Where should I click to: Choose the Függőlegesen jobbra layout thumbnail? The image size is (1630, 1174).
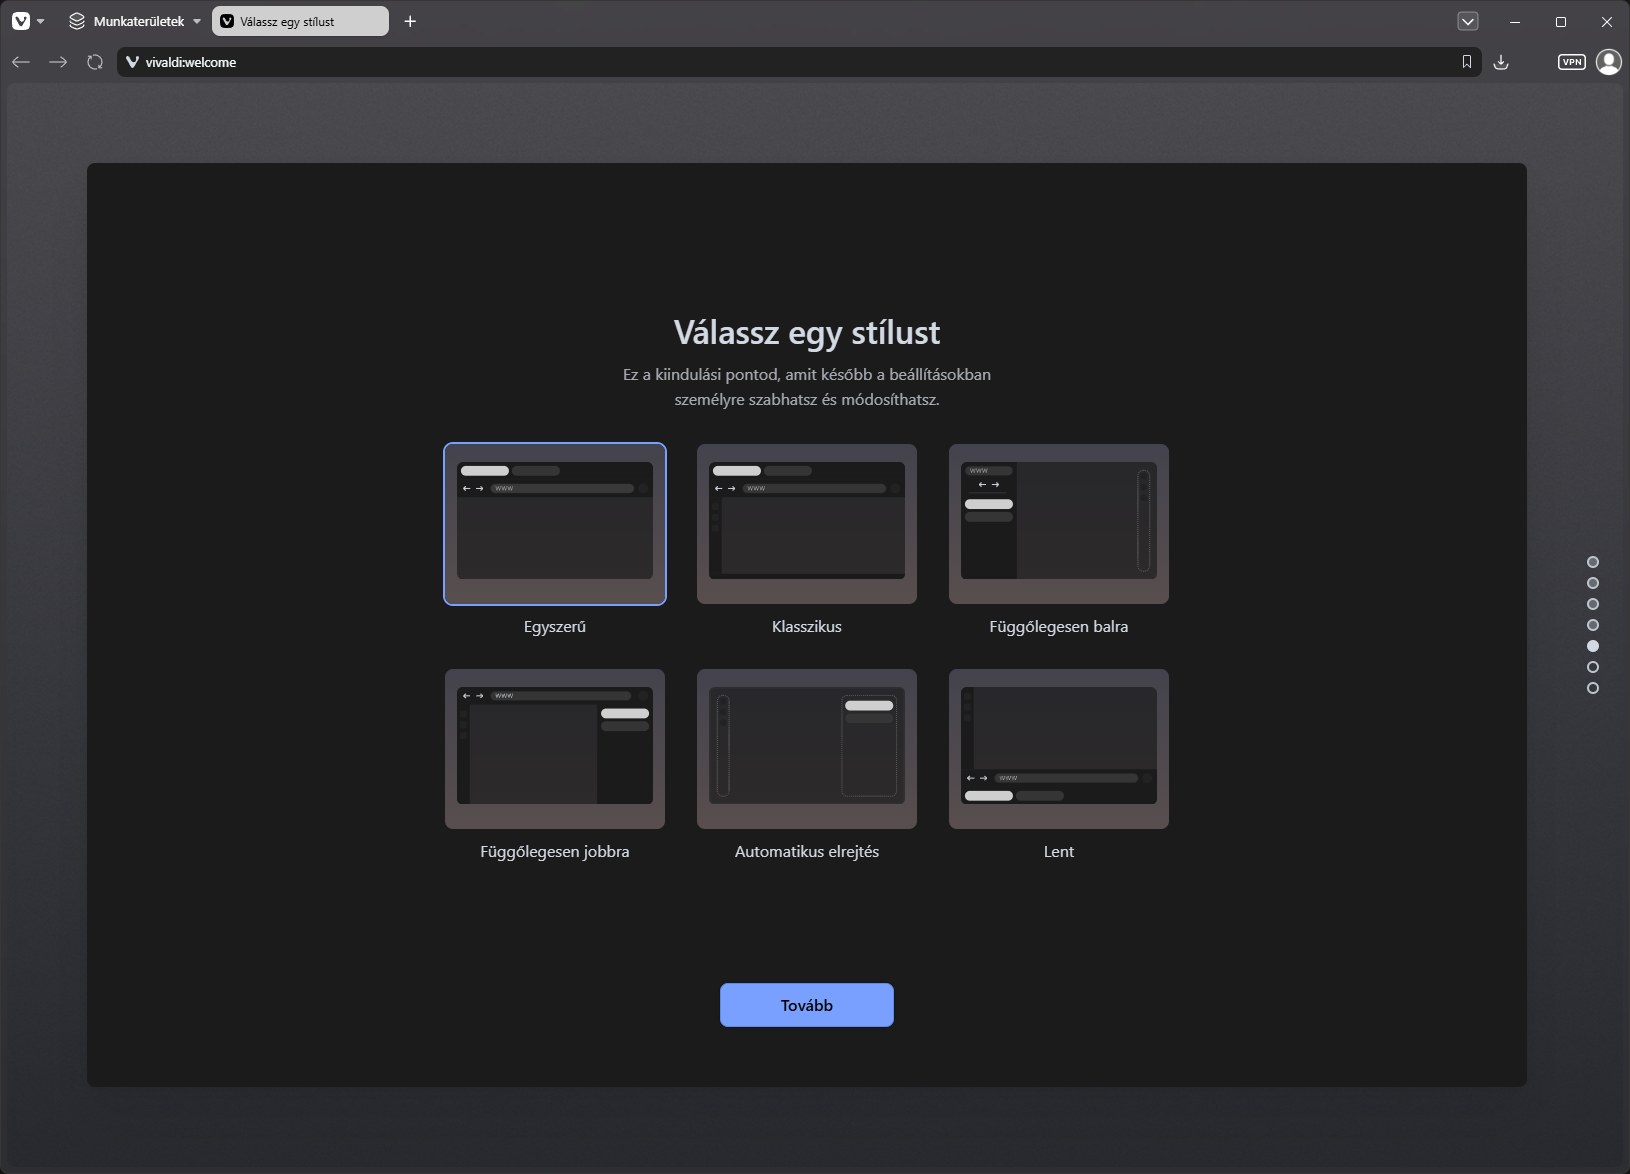click(x=555, y=749)
